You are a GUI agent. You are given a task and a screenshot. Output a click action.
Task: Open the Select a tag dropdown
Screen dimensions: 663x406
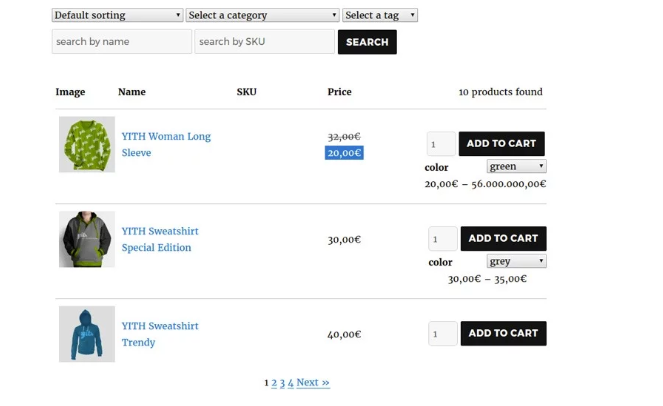point(380,15)
